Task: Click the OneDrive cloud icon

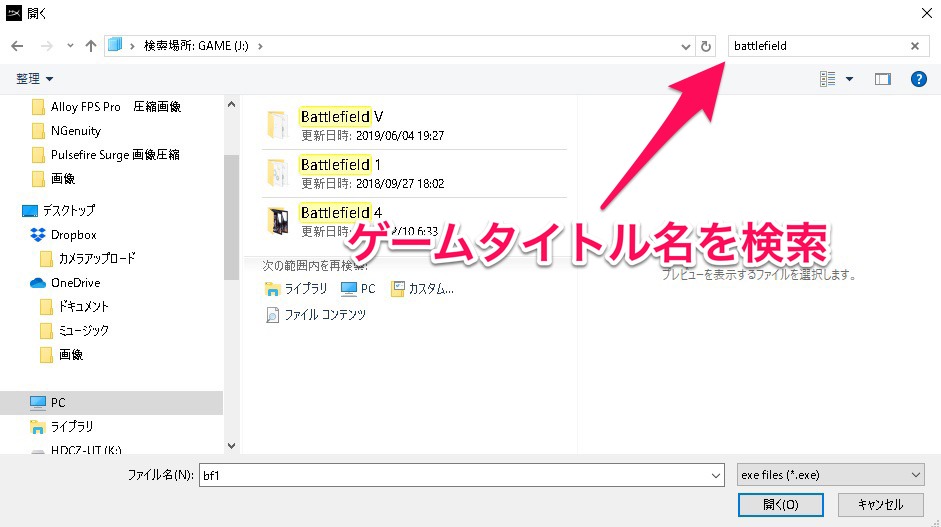Action: (38, 283)
